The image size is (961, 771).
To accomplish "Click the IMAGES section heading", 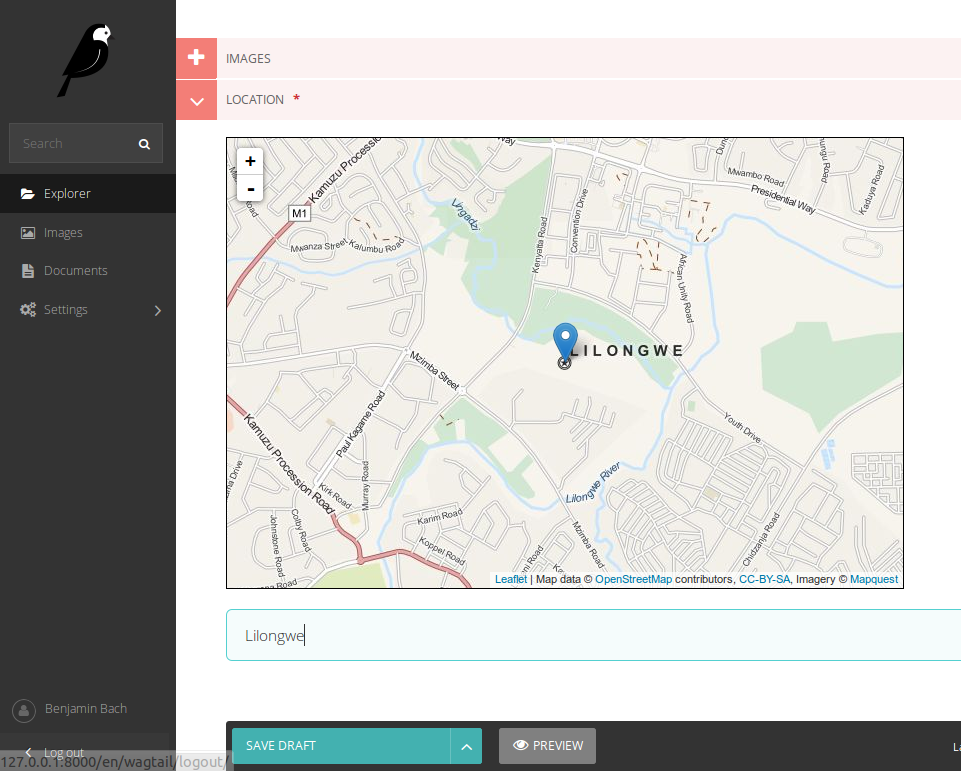I will pyautogui.click(x=248, y=59).
